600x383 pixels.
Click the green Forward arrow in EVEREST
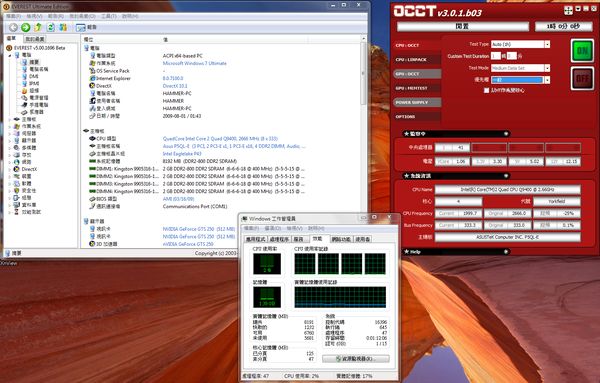[26, 27]
